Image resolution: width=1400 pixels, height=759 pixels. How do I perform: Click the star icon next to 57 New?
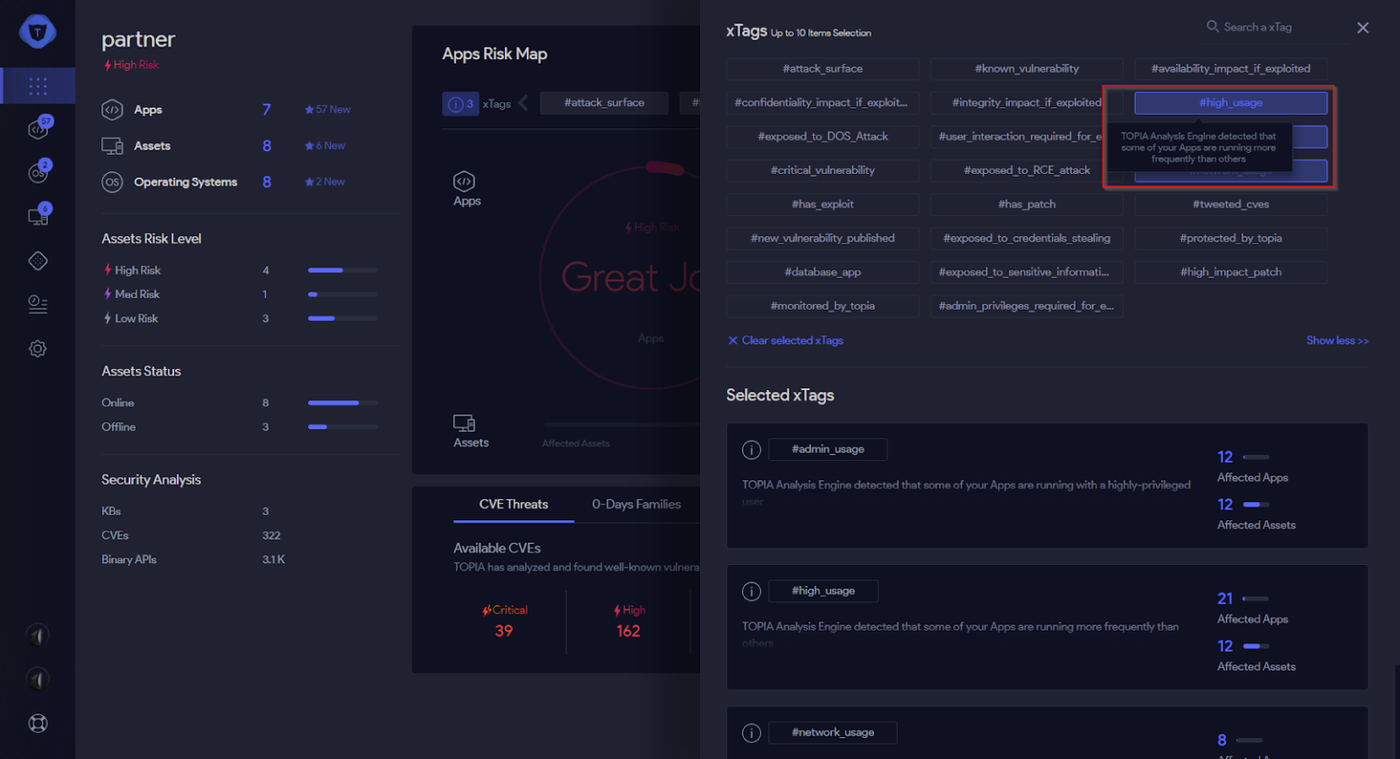[x=310, y=110]
